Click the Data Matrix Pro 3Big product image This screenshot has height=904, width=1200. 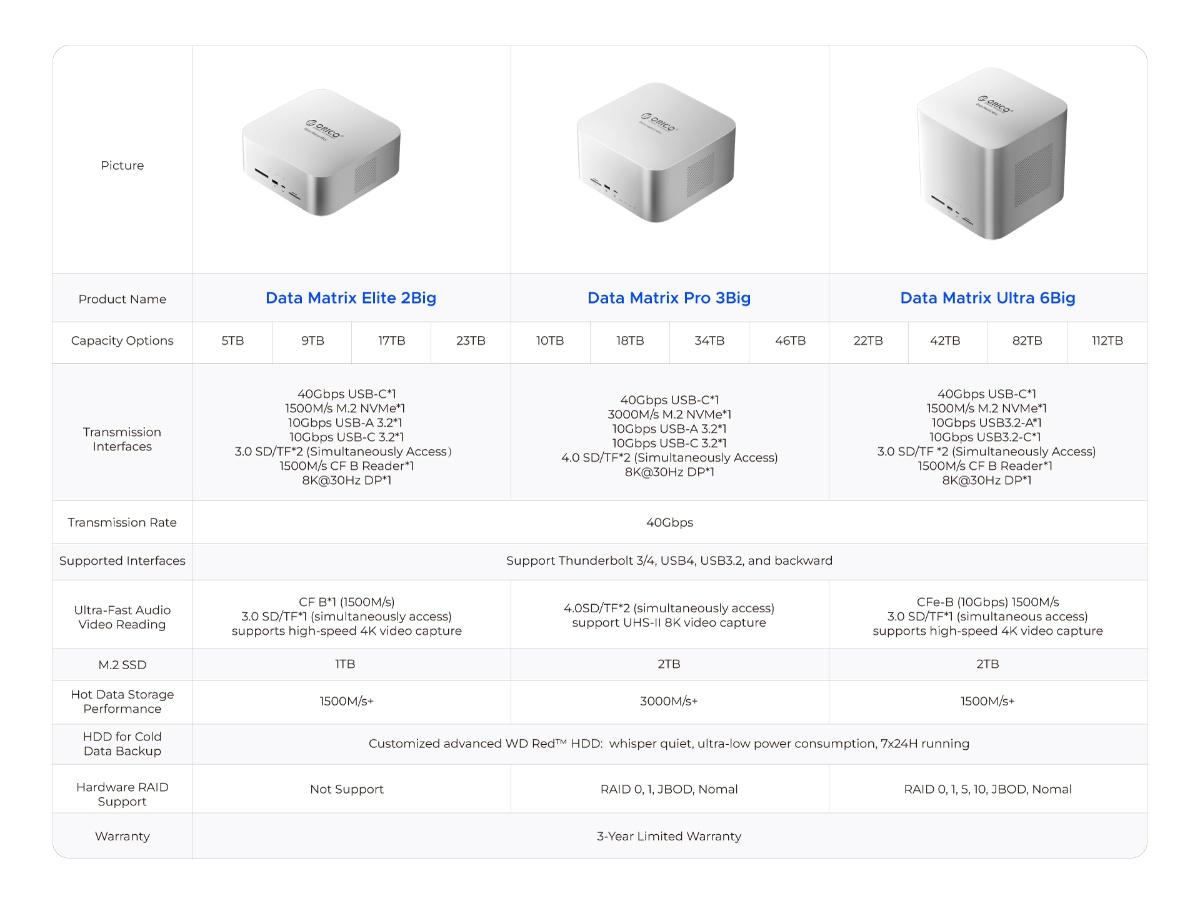pos(656,152)
